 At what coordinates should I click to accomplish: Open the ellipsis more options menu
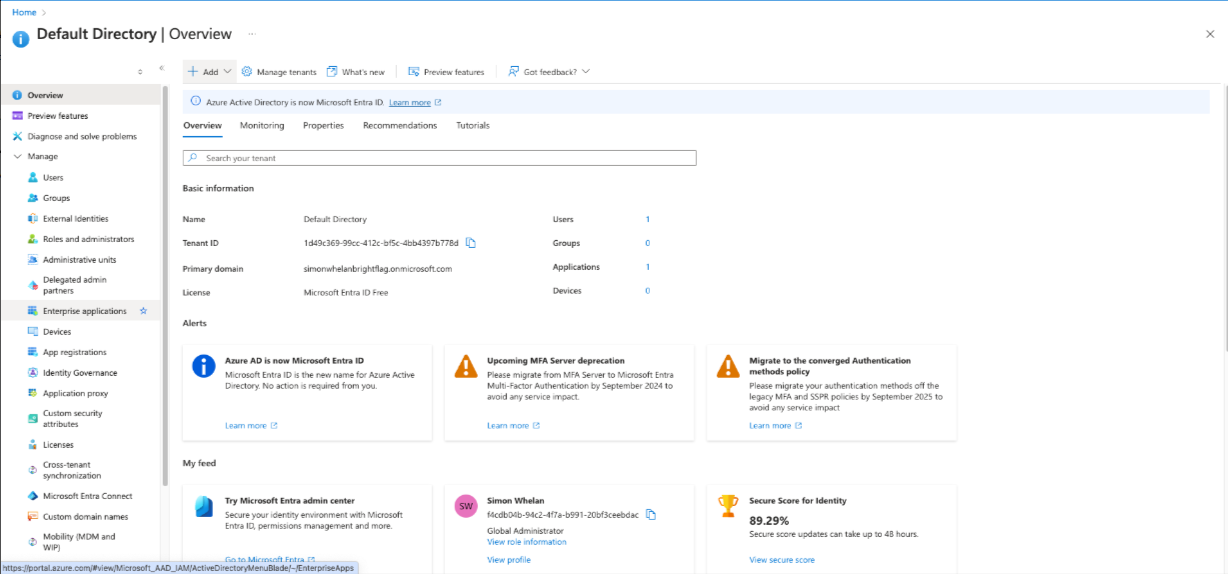[251, 34]
